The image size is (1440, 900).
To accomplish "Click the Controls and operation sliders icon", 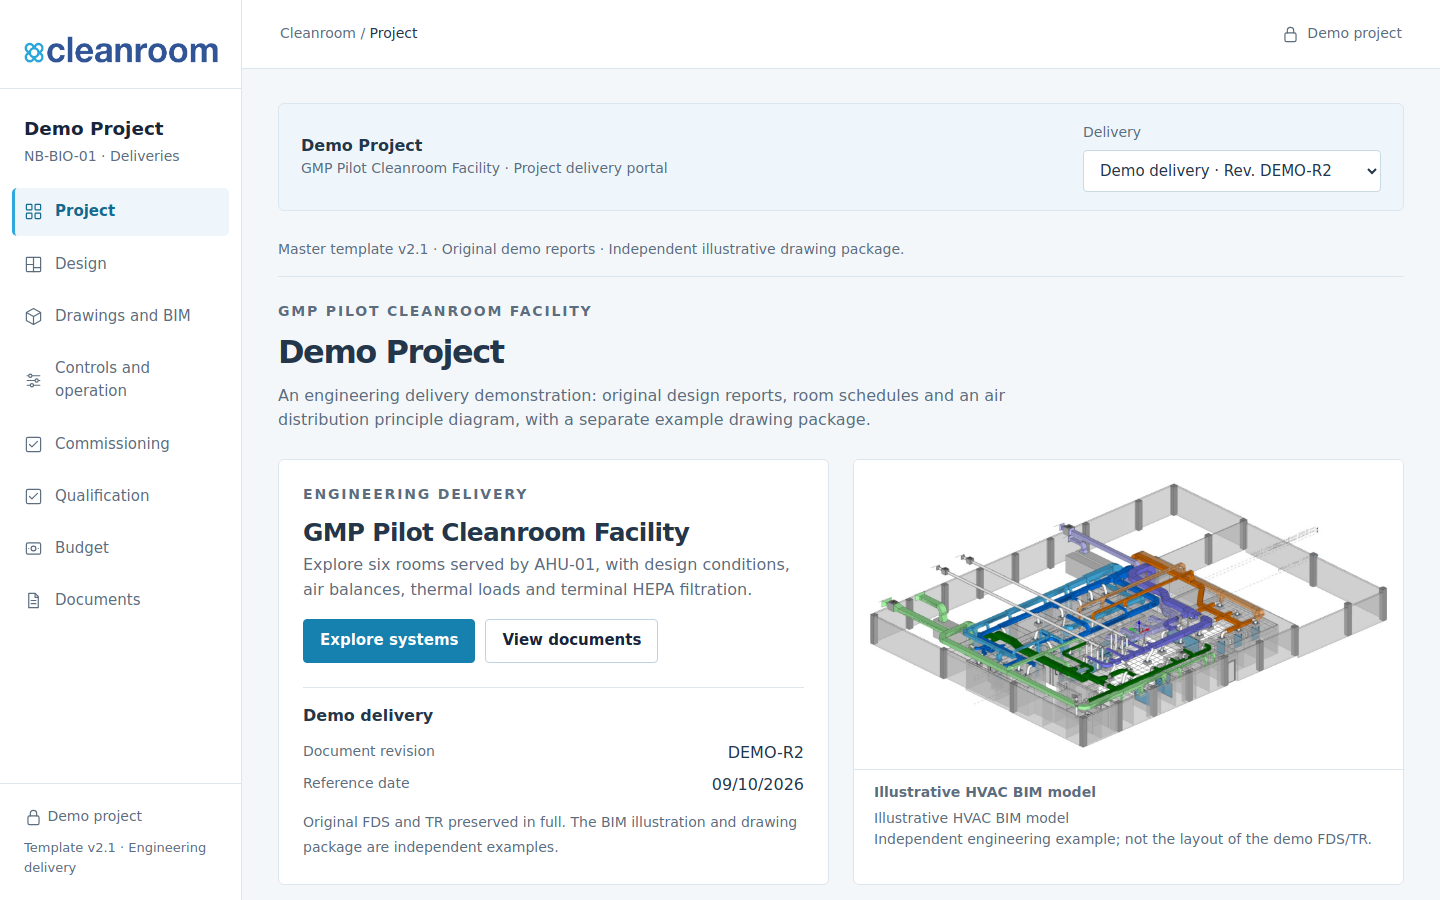I will 34,380.
